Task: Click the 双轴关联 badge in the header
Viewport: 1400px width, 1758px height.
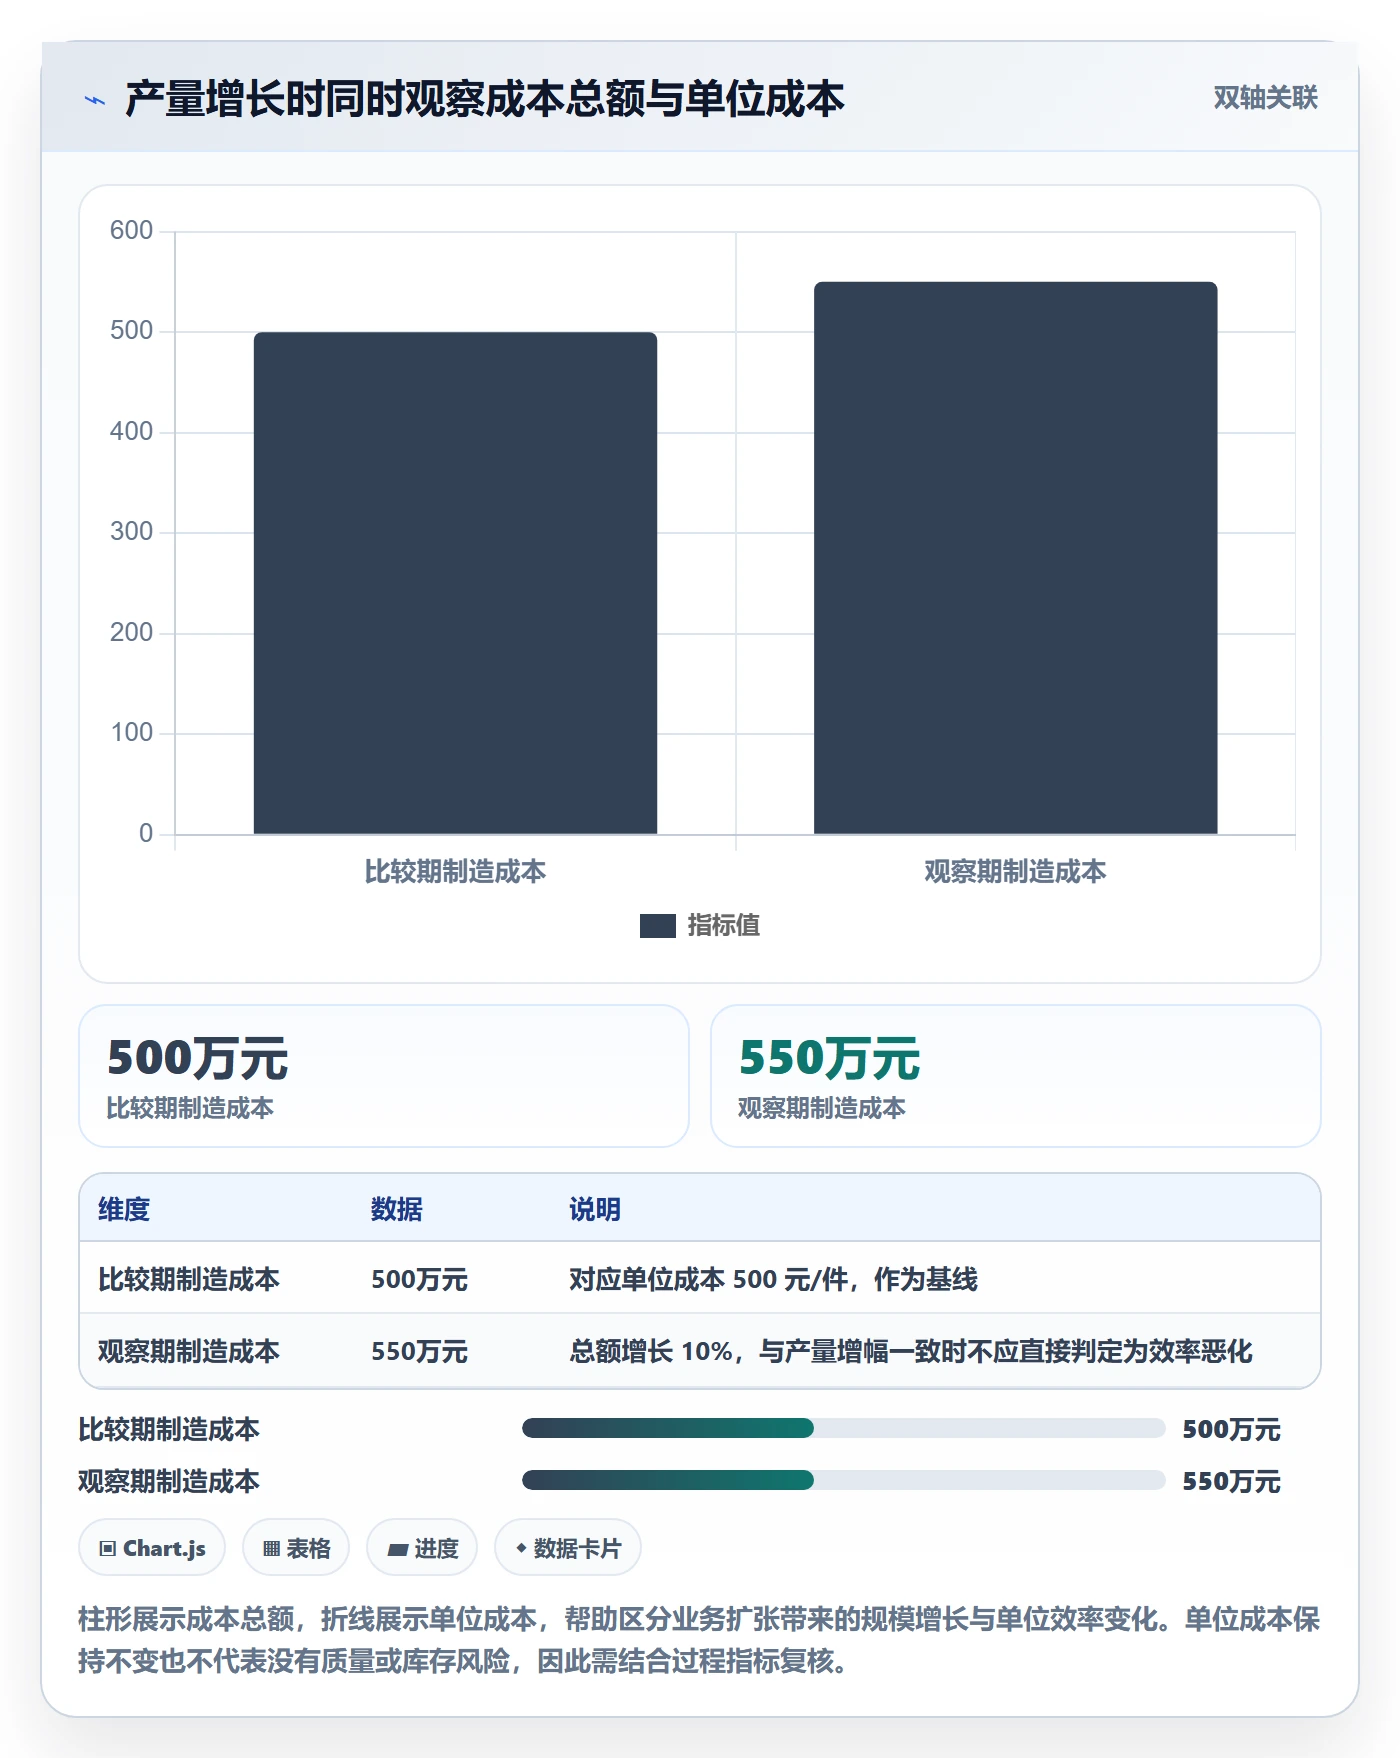Action: 1265,98
